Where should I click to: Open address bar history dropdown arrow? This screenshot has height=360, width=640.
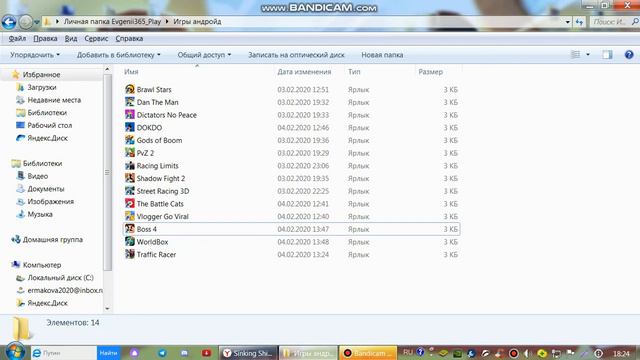pos(568,22)
